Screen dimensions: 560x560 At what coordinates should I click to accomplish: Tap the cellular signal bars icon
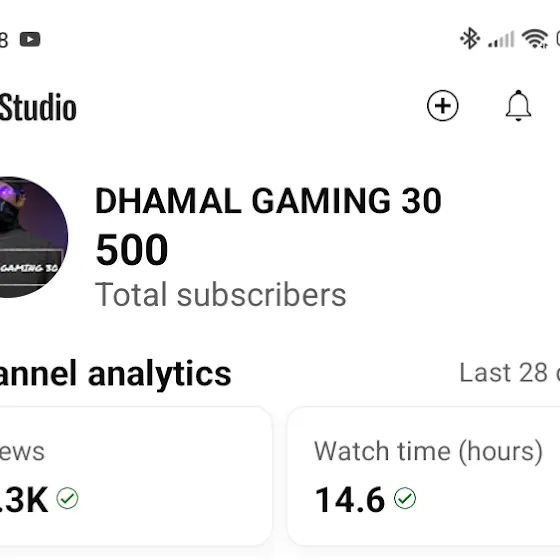[x=501, y=39]
